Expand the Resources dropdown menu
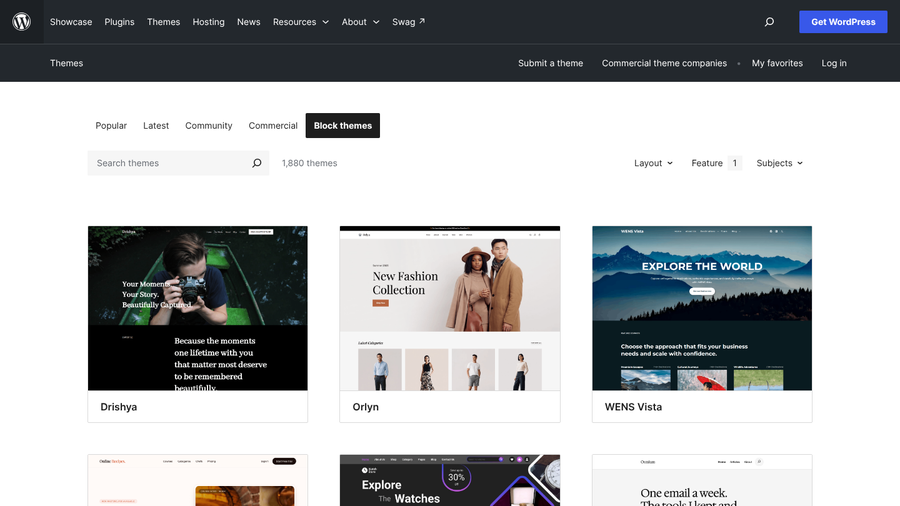This screenshot has height=506, width=900. (x=301, y=22)
